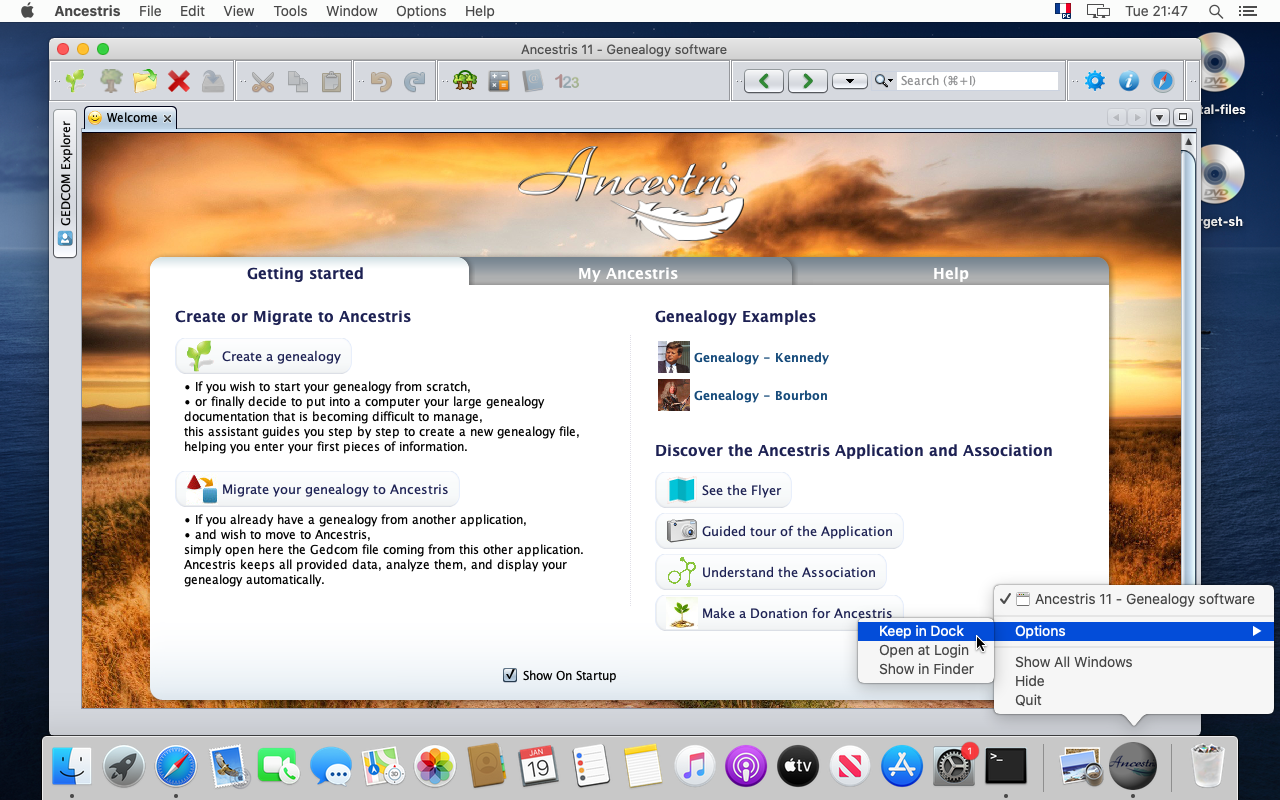Open the search options magnifier dropdown
The height and width of the screenshot is (800, 1280).
(883, 81)
